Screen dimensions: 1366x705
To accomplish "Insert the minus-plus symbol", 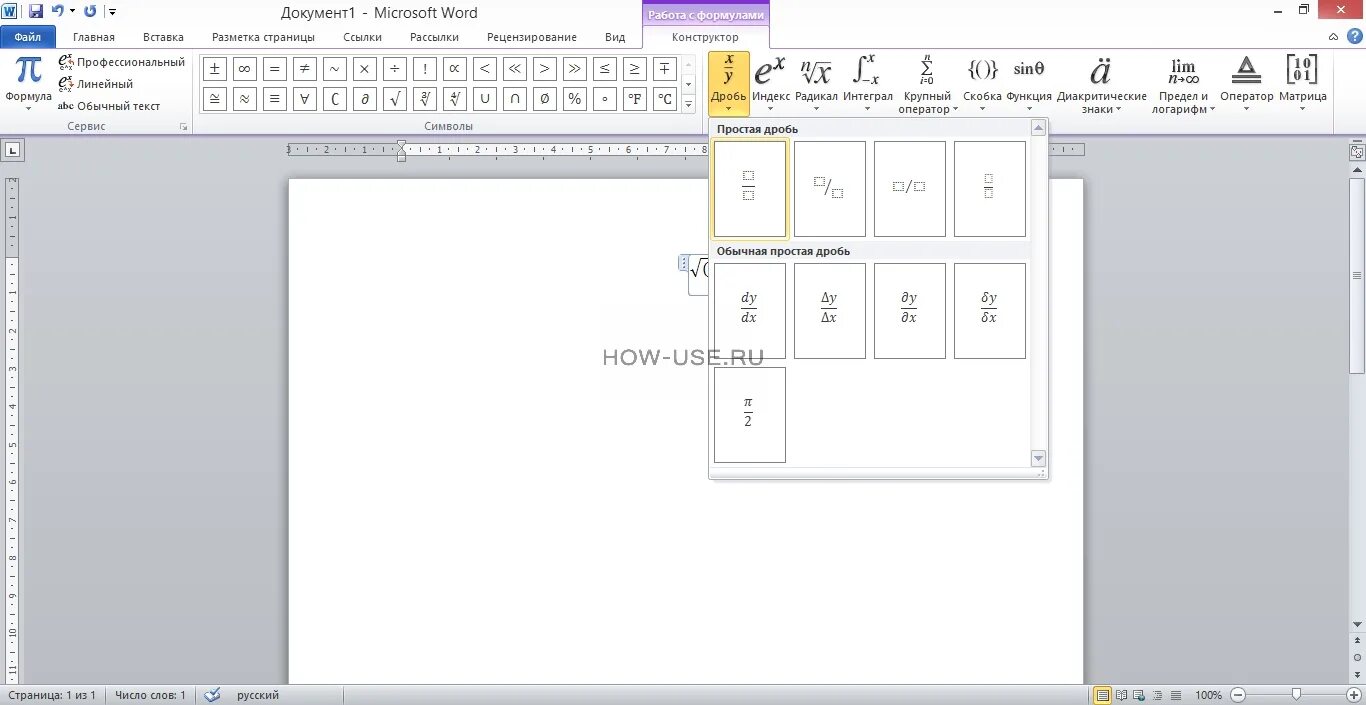I will coord(664,69).
